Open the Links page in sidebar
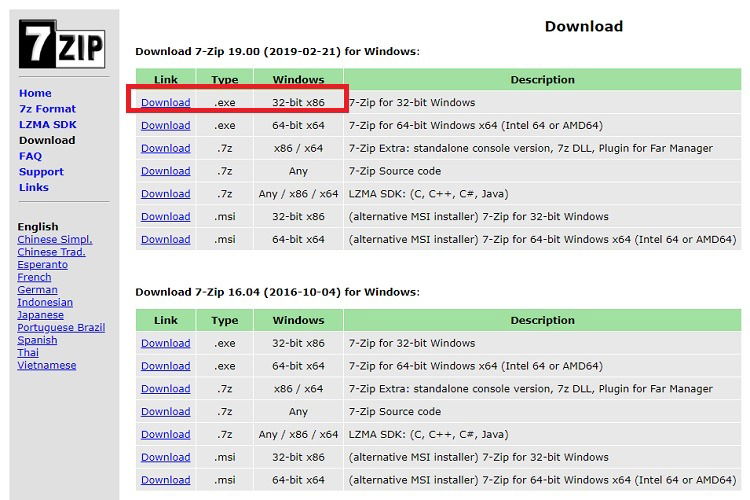Image resolution: width=750 pixels, height=500 pixels. (33, 188)
